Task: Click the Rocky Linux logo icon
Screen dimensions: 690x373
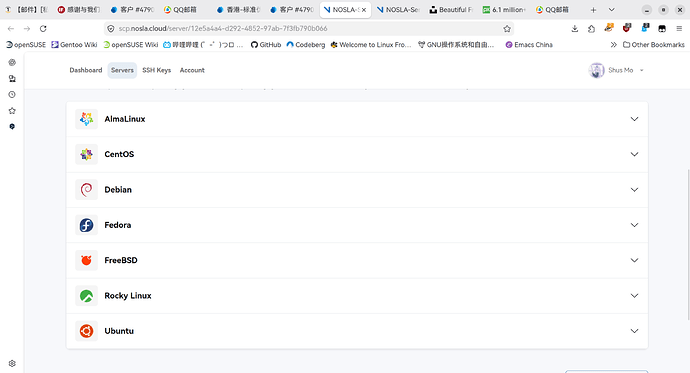Action: 86,296
